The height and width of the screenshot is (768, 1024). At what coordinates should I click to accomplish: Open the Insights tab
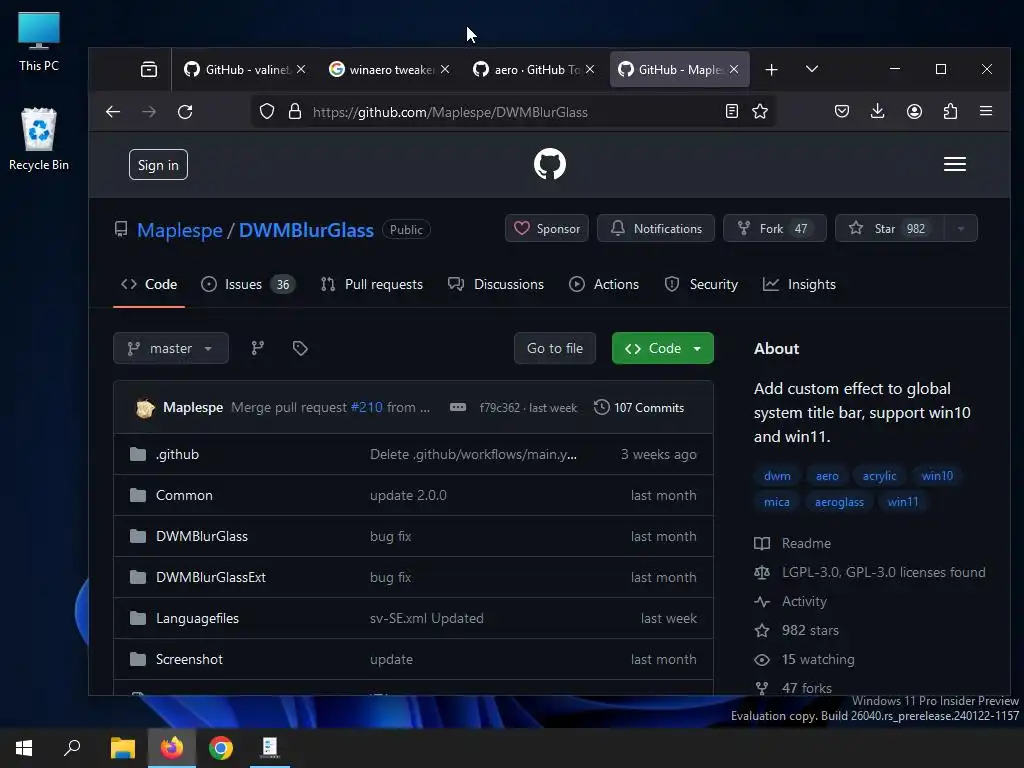click(799, 284)
